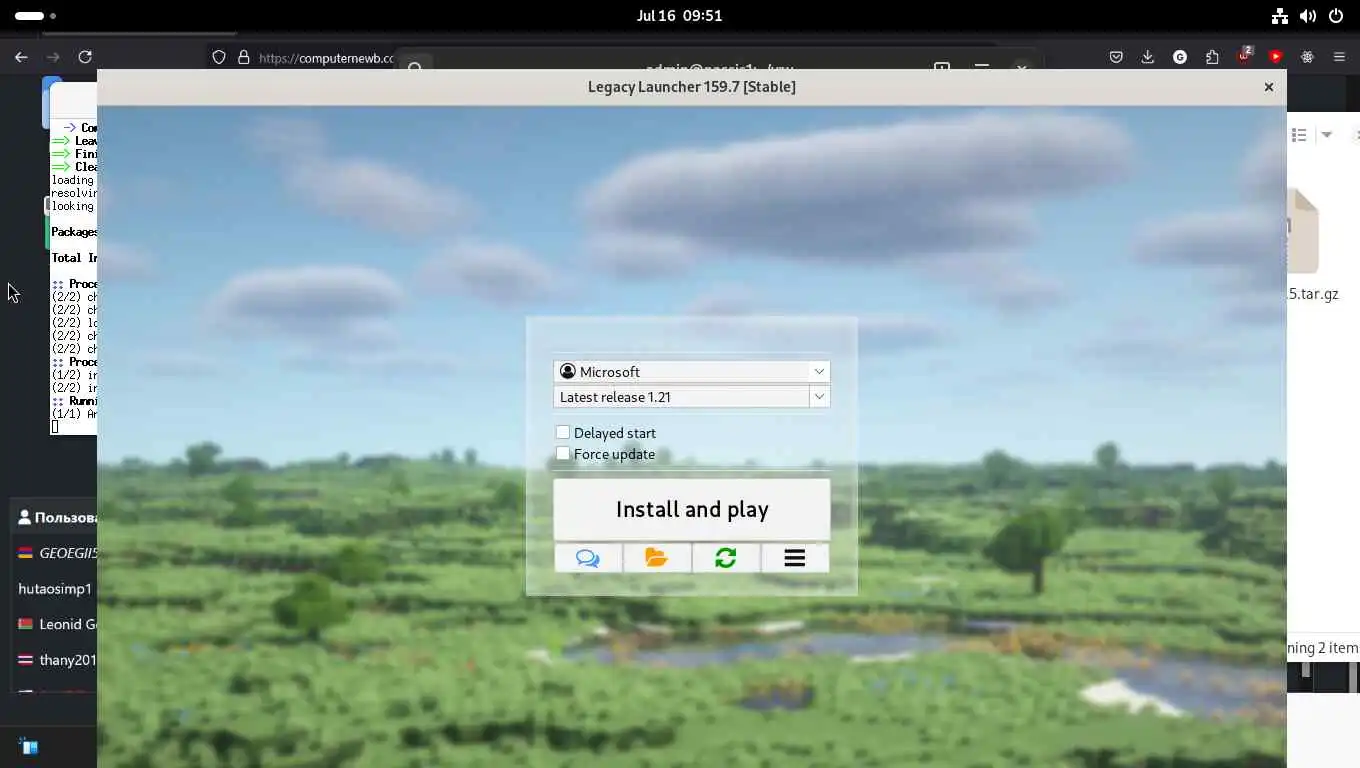Open the launcher hamburger menu

tap(795, 558)
